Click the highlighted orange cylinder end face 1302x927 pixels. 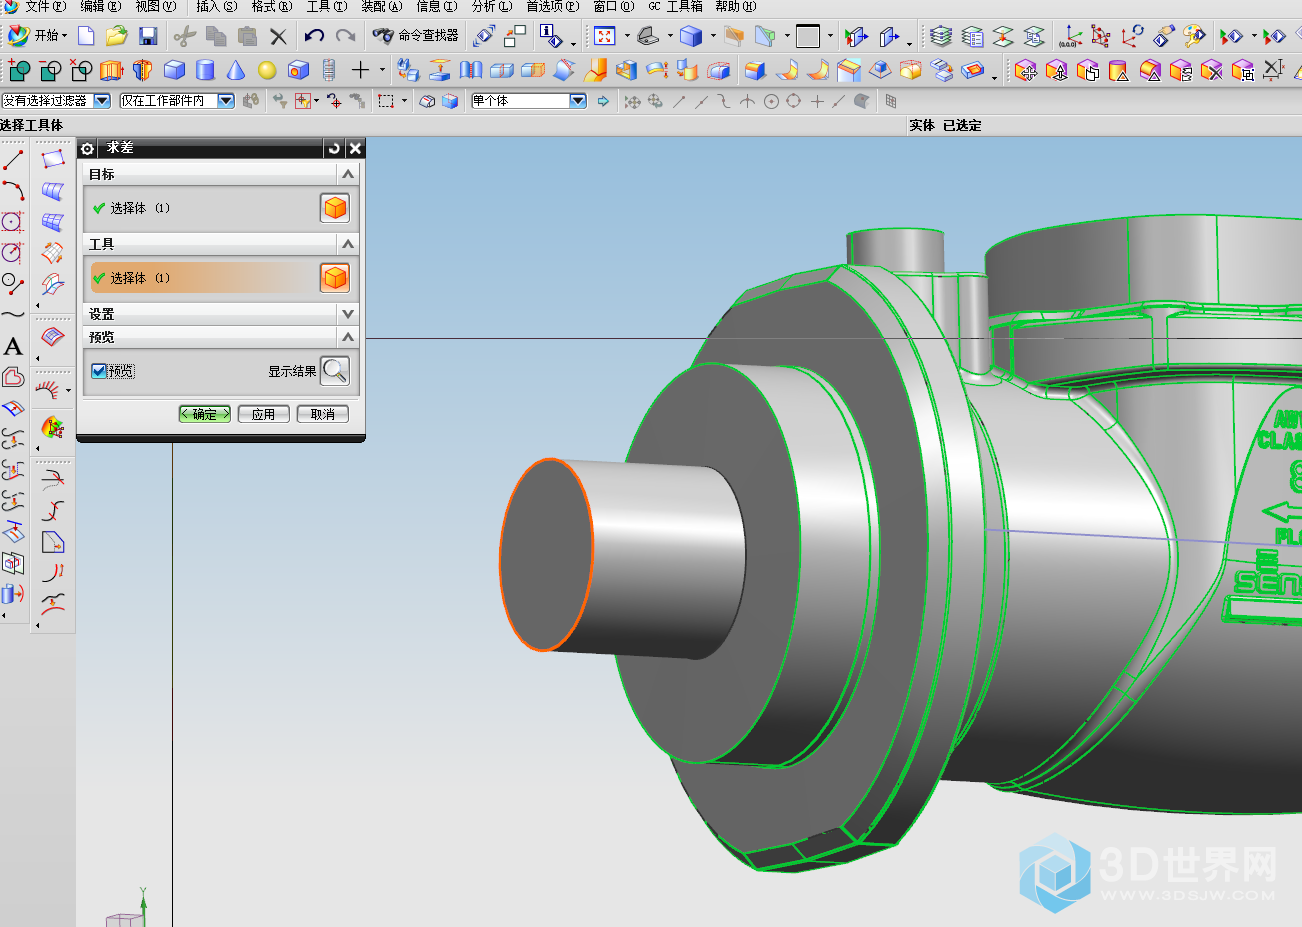tap(547, 555)
